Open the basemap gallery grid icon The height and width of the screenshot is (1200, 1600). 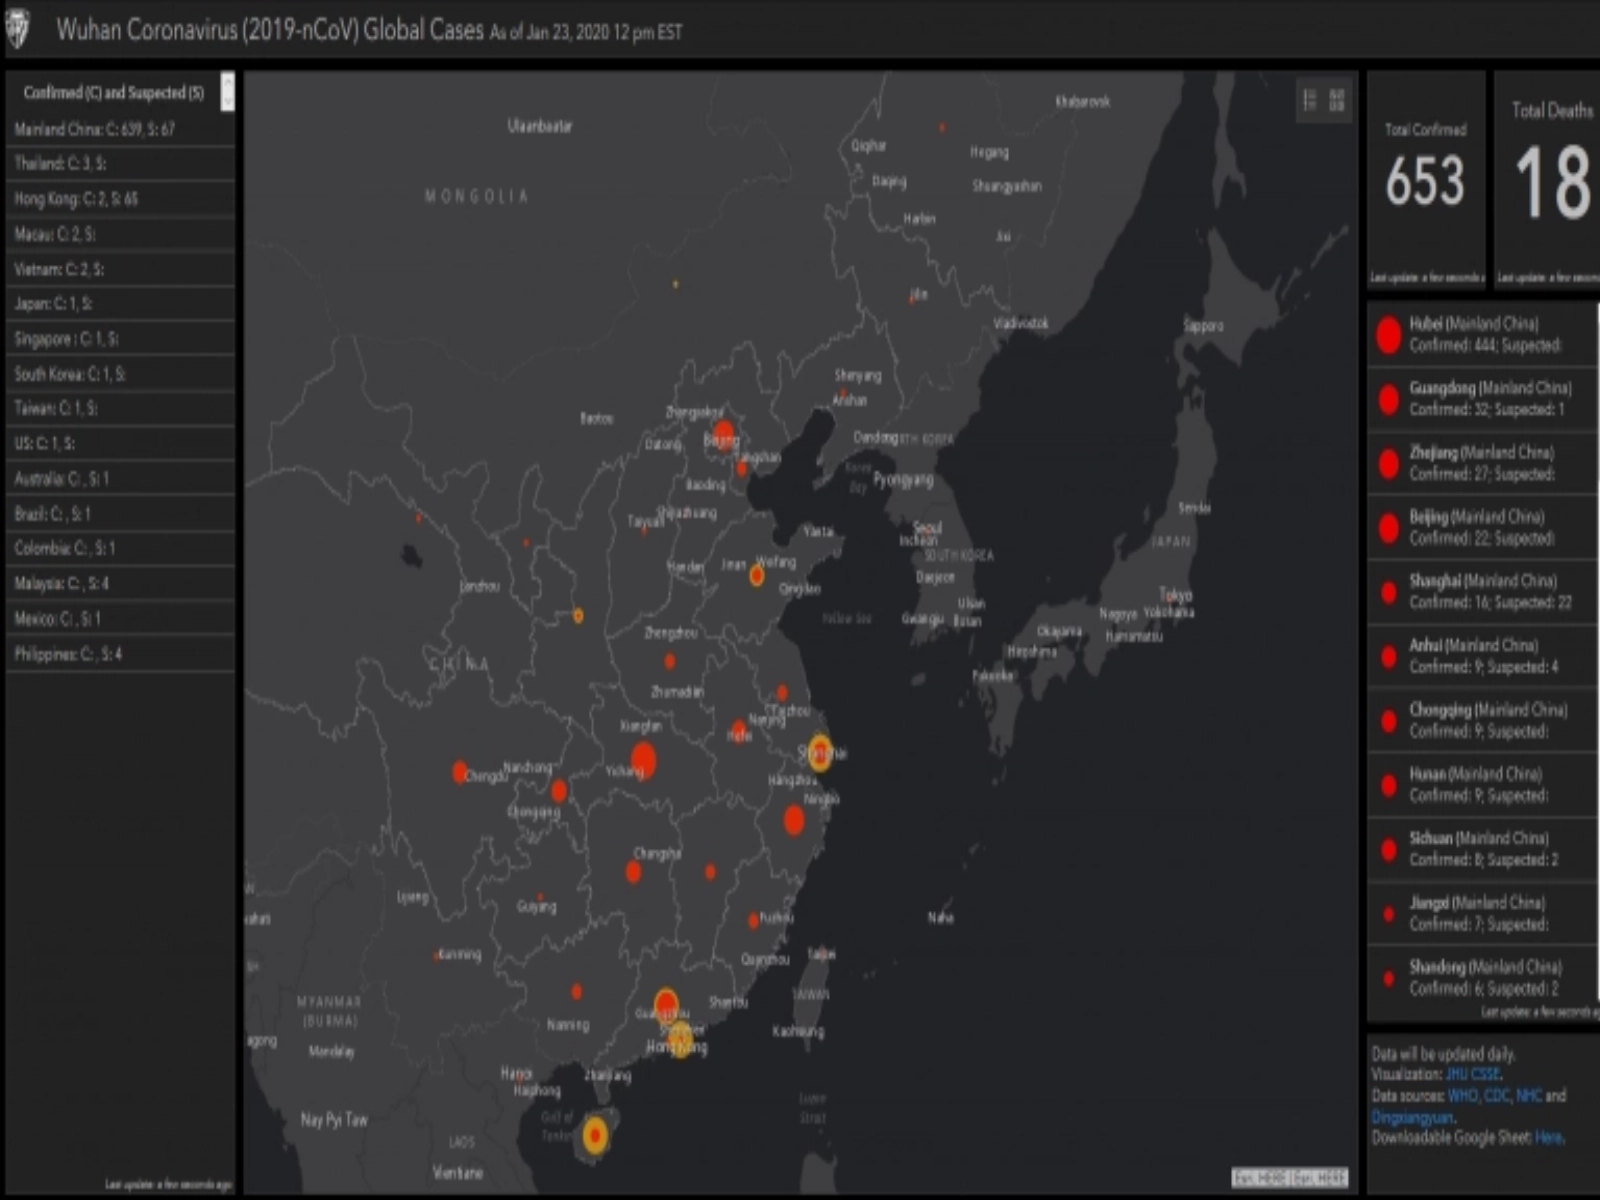click(1337, 99)
